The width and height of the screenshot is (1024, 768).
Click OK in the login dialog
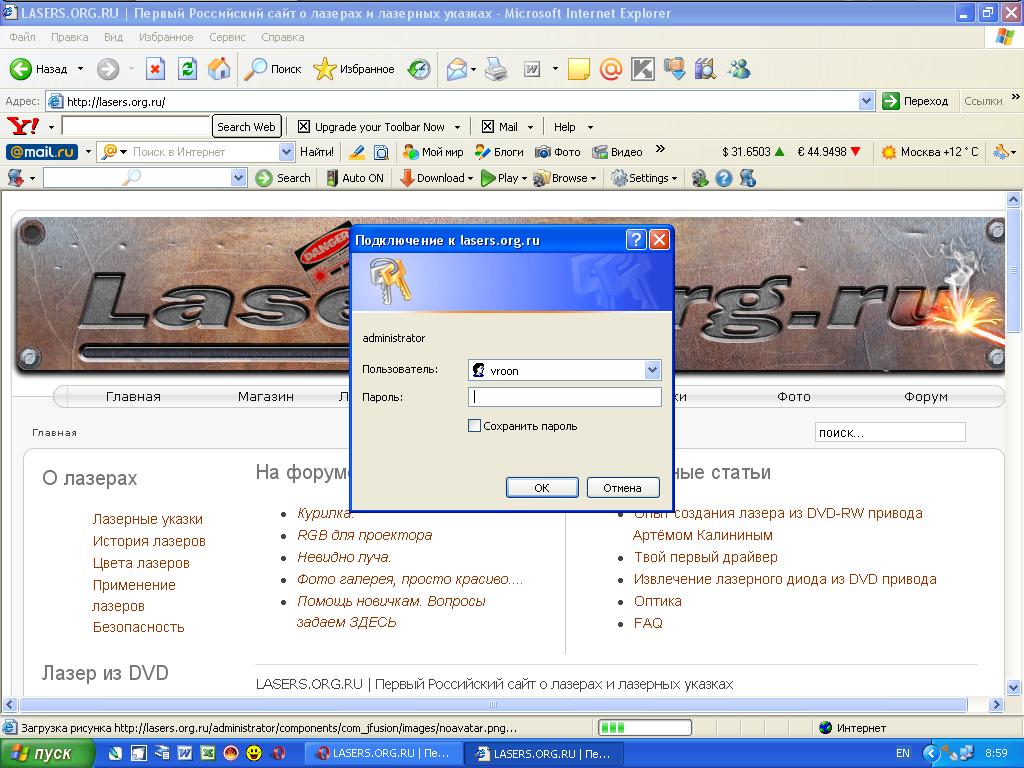pos(542,488)
